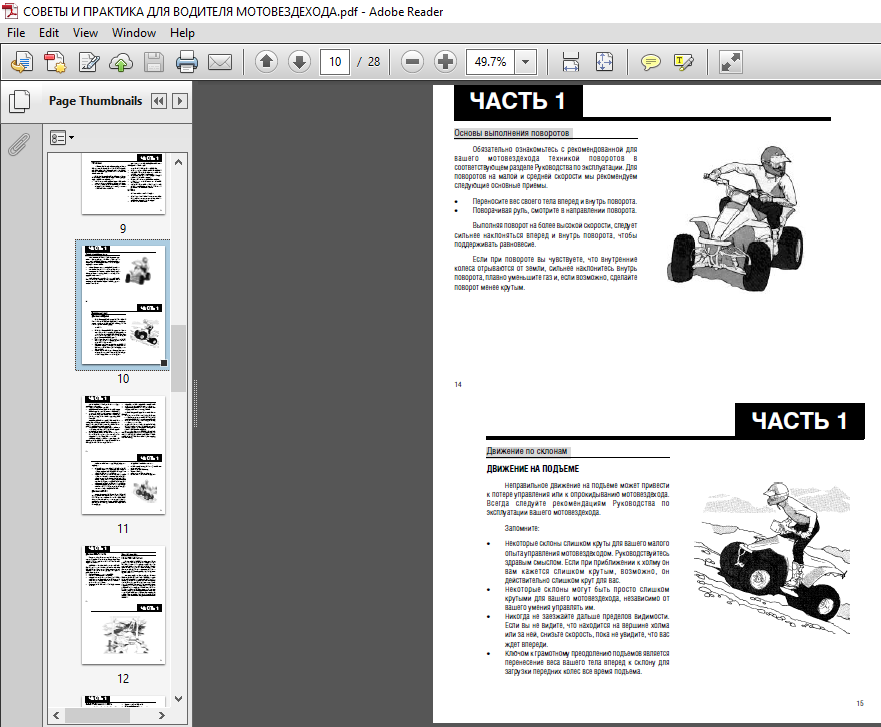Open the Attachments paperclip panel

(19, 144)
